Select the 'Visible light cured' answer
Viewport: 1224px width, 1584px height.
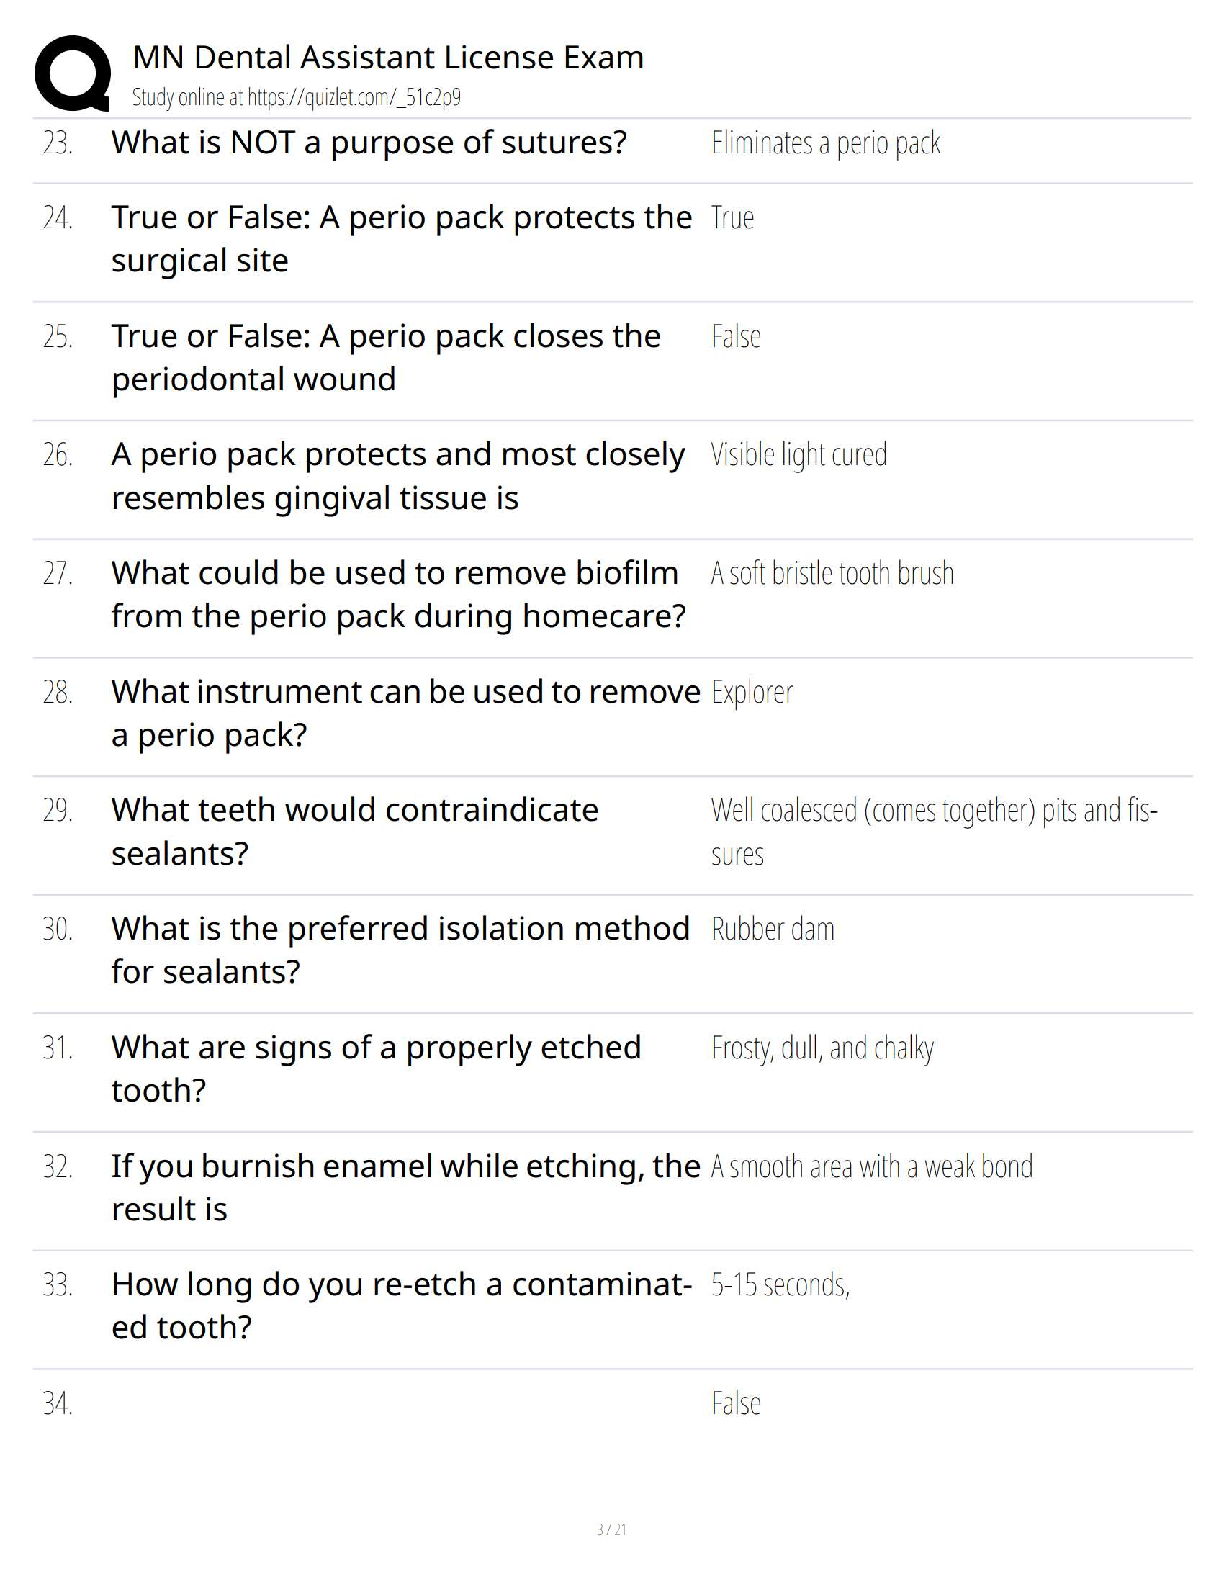[x=798, y=455]
